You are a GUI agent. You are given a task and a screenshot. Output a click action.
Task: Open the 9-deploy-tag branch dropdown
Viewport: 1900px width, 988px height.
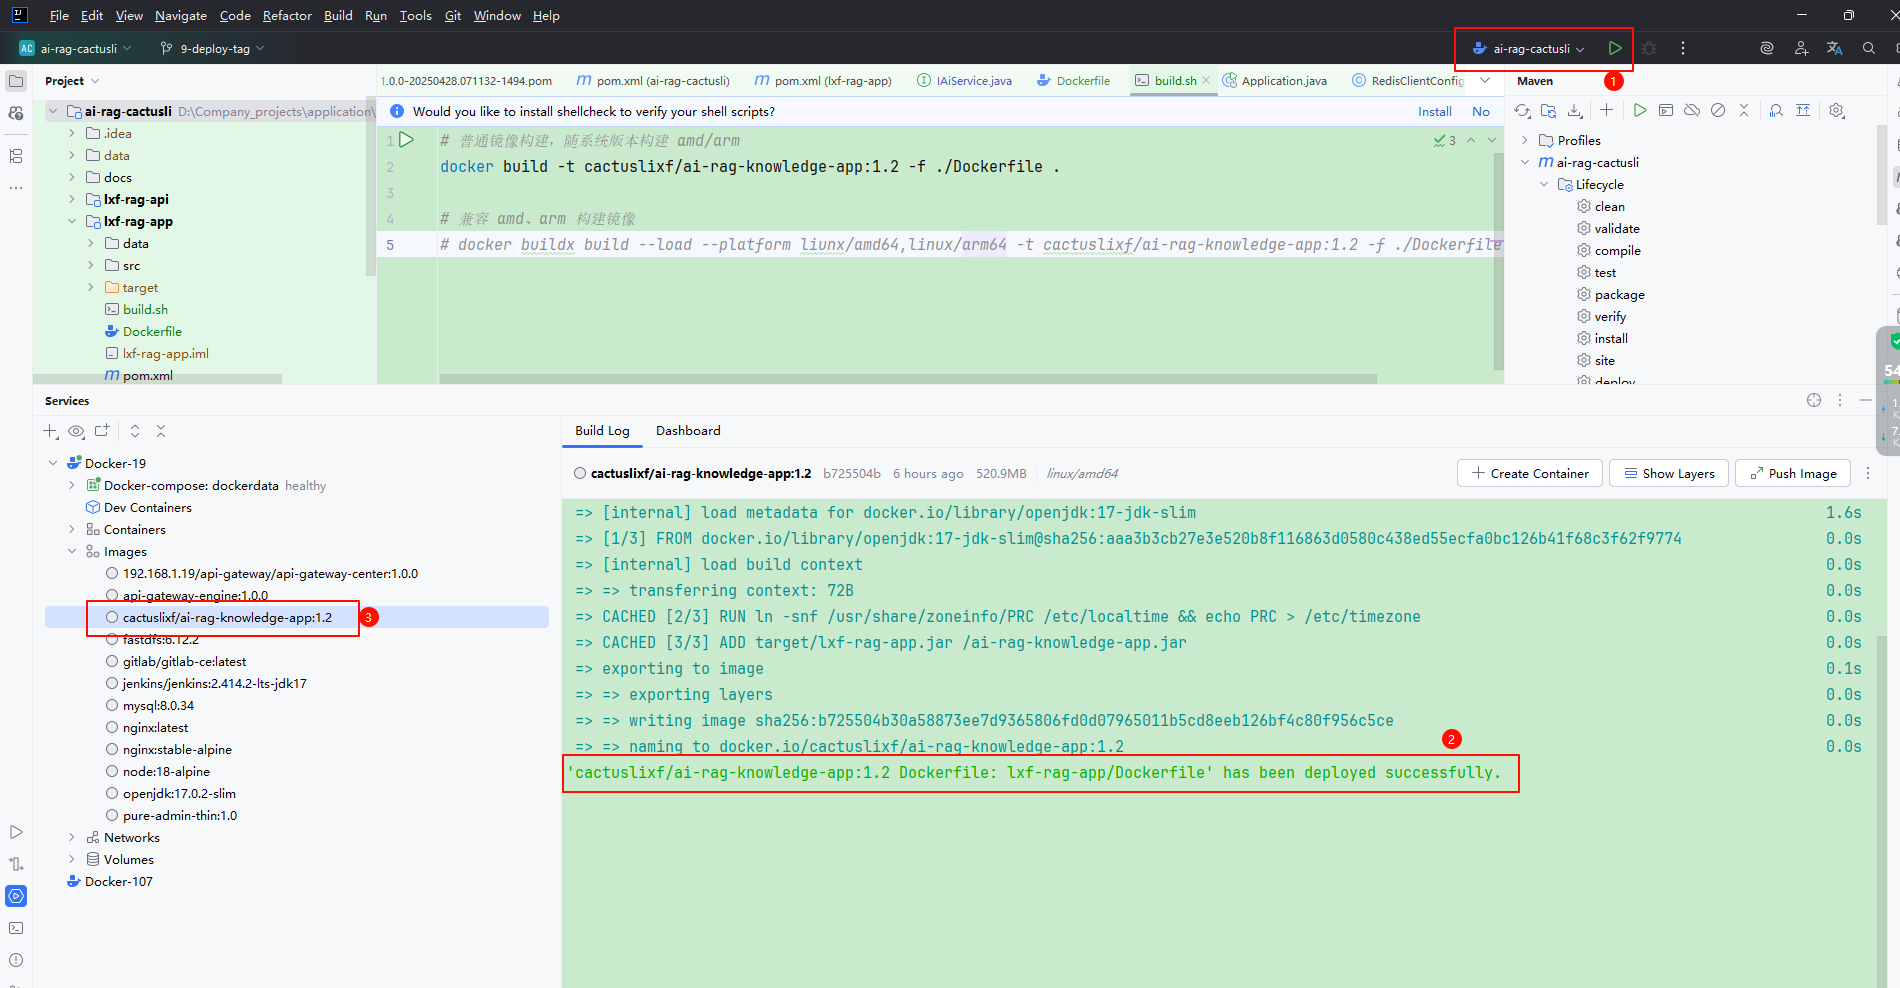click(212, 48)
